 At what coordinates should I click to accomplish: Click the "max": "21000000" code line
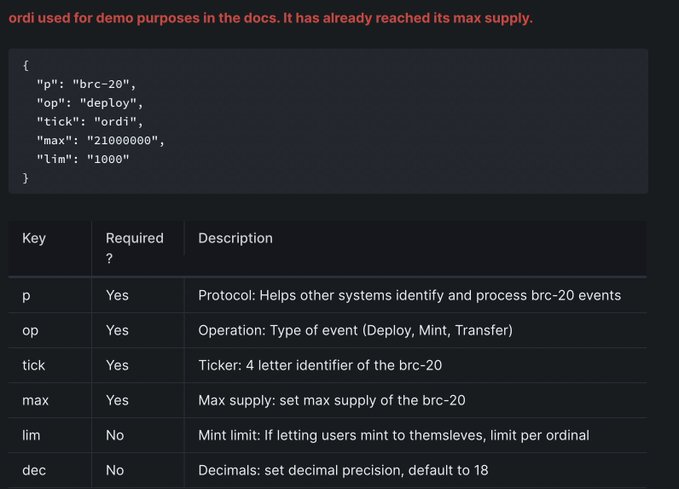pos(100,140)
